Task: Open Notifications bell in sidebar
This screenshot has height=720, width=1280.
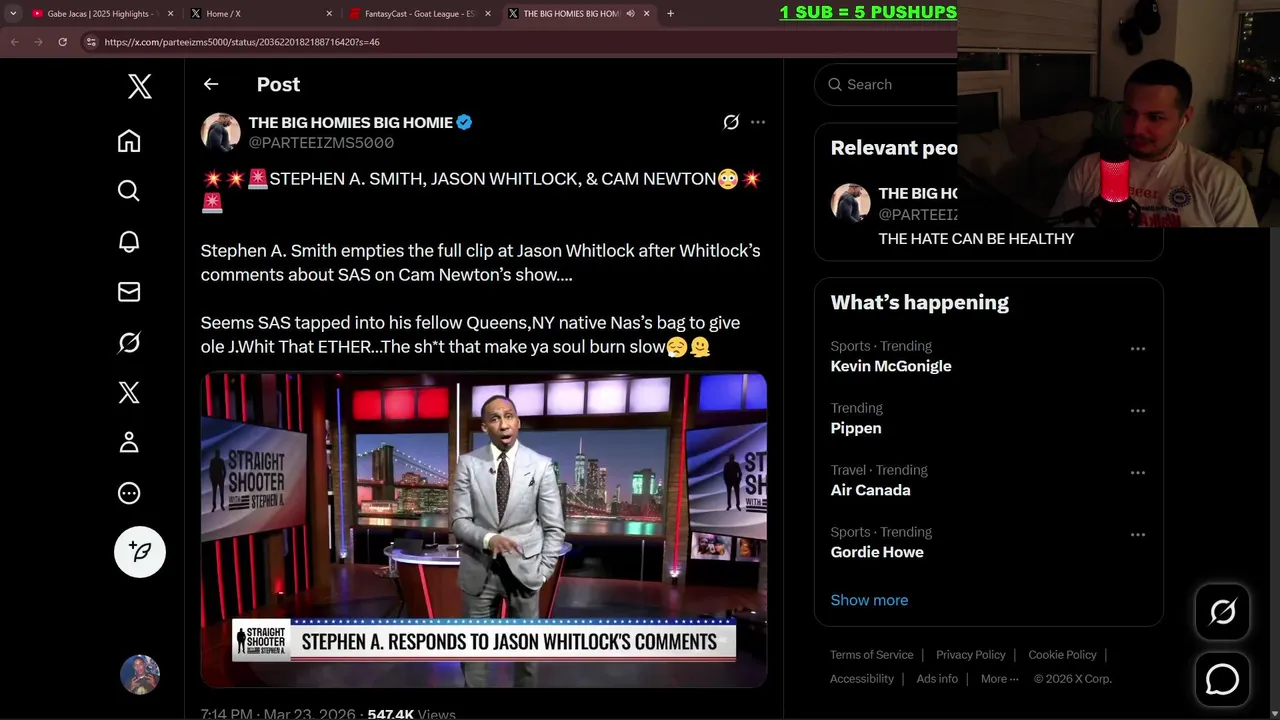Action: (x=129, y=241)
